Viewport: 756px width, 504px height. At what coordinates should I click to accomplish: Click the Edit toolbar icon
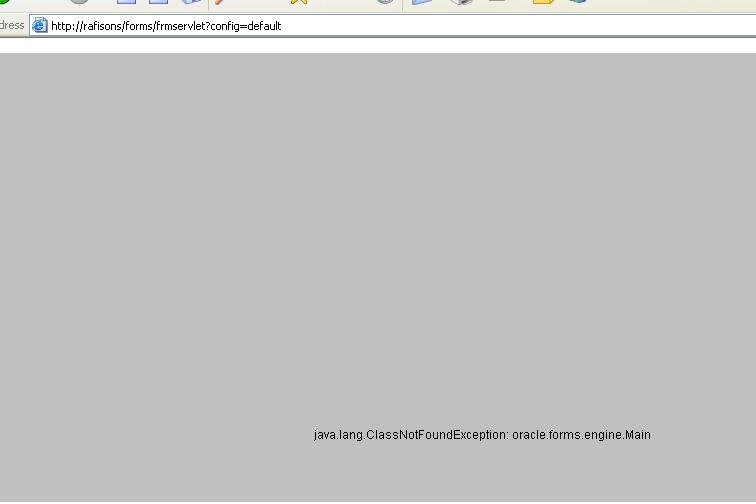497,2
